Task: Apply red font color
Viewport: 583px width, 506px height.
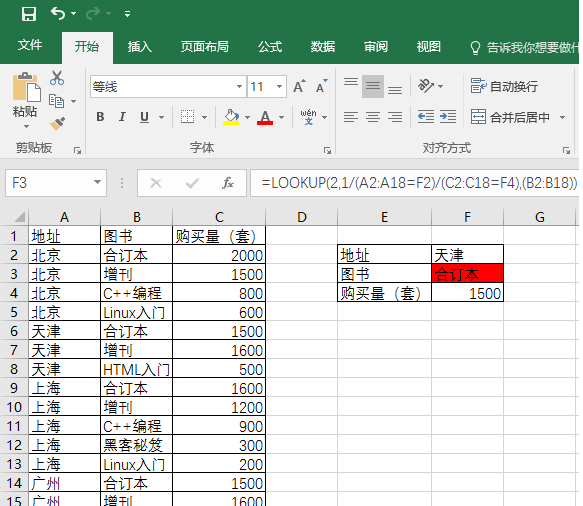Action: click(x=265, y=117)
